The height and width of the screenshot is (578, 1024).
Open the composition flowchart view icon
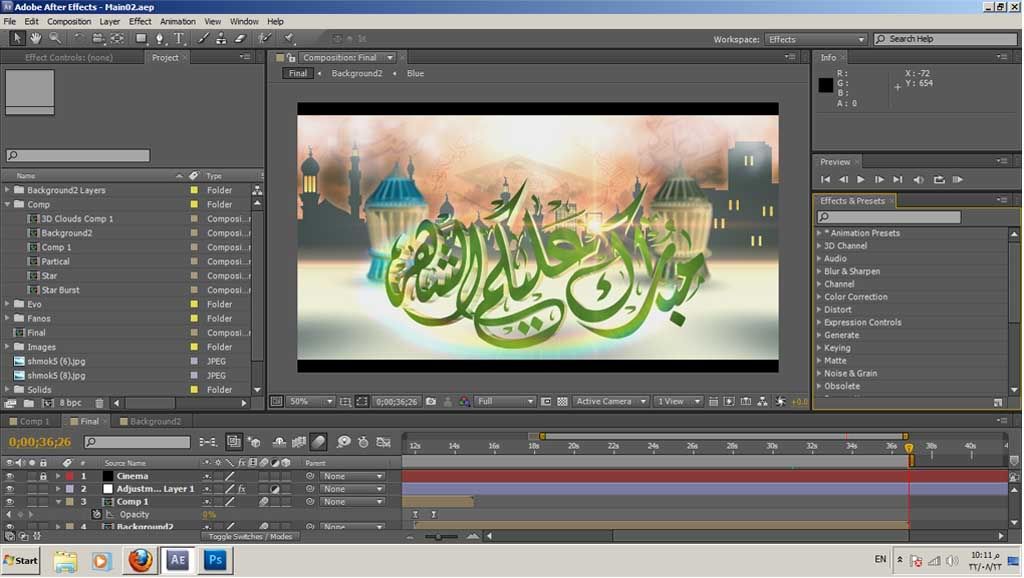pyautogui.click(x=762, y=402)
